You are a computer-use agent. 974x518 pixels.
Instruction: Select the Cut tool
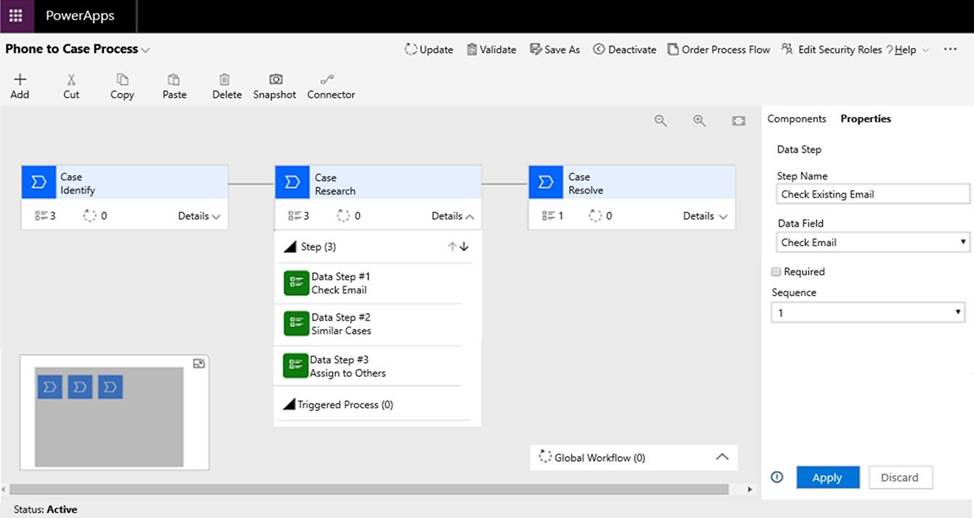coord(71,80)
